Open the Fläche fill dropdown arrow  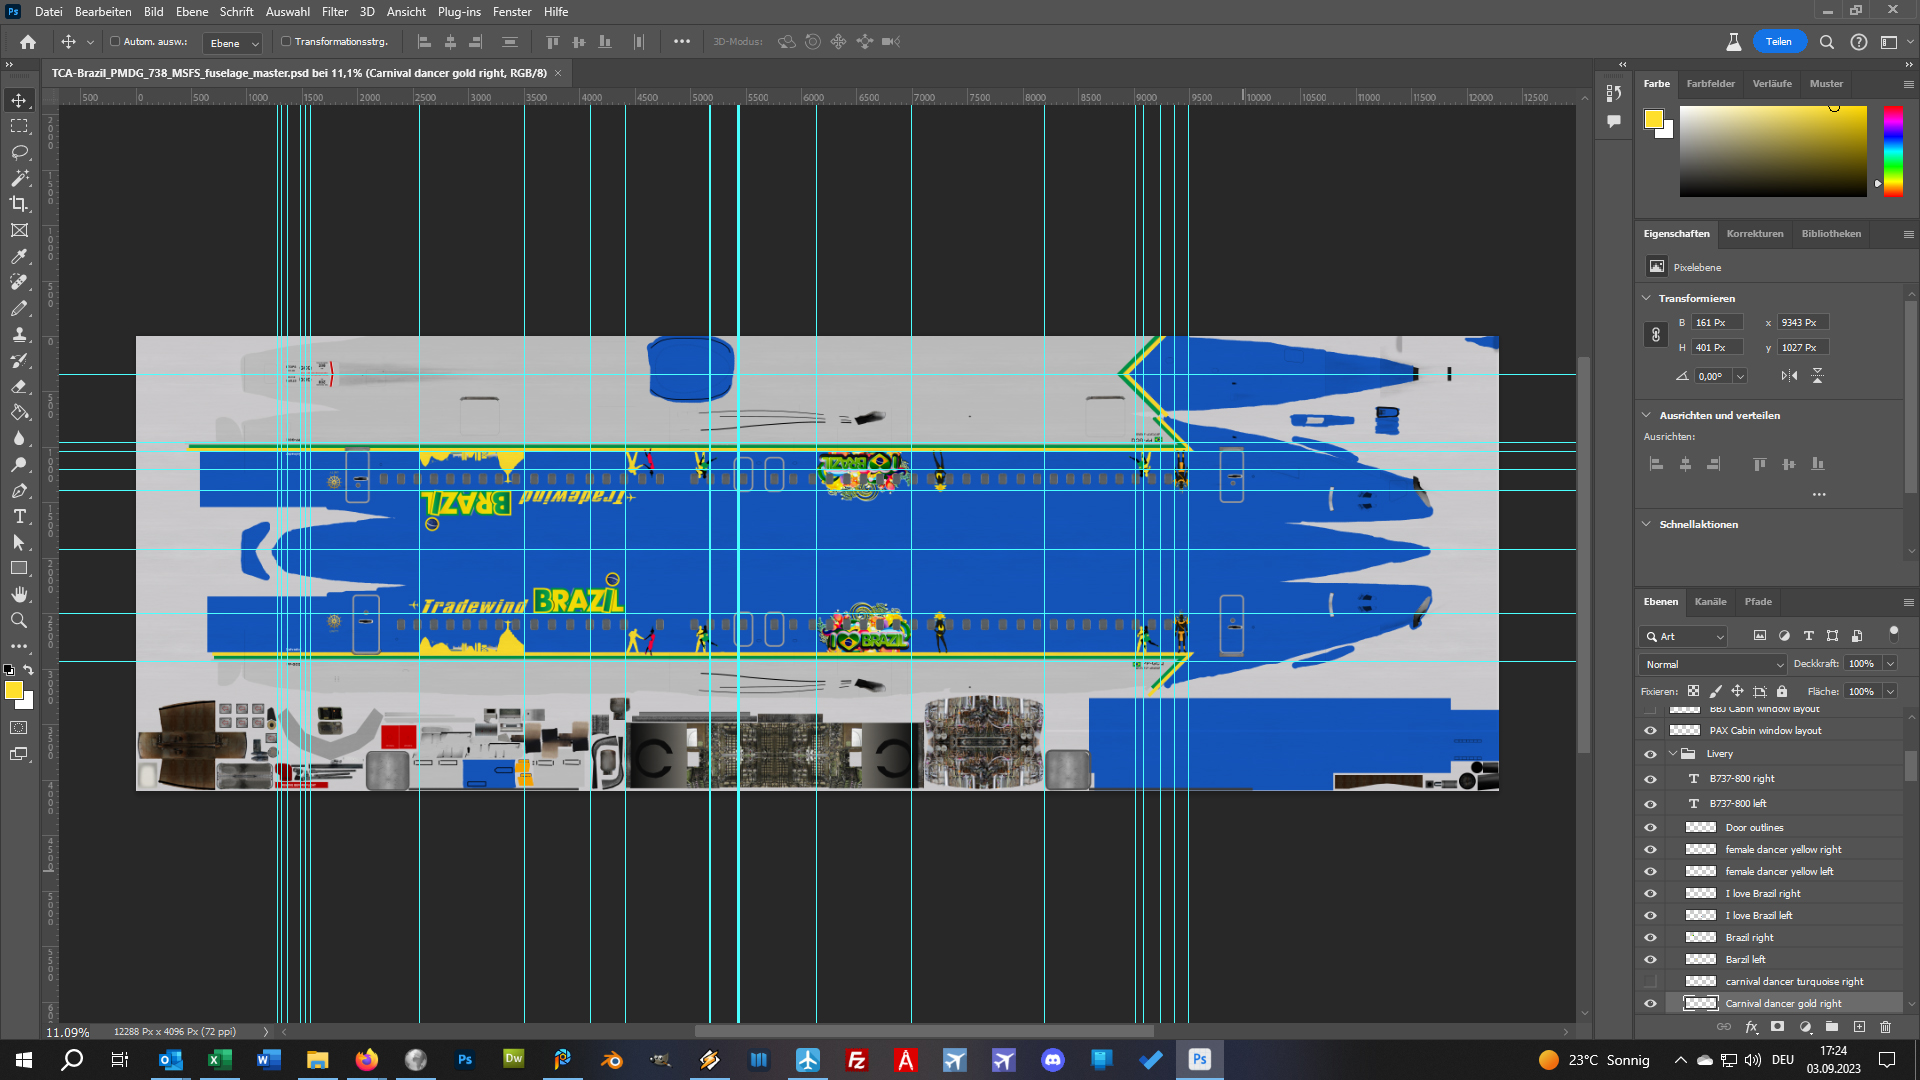1890,692
